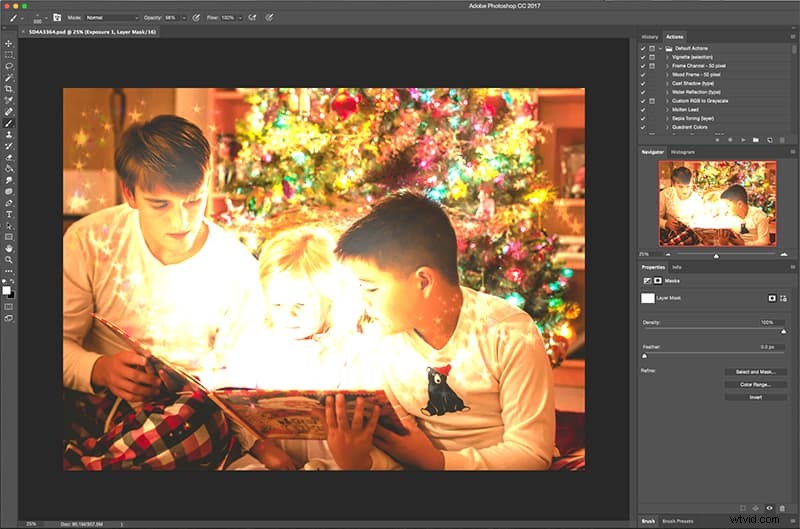Screen dimensions: 800x529
Task: Select the Clone Stamp tool
Action: tap(9, 135)
